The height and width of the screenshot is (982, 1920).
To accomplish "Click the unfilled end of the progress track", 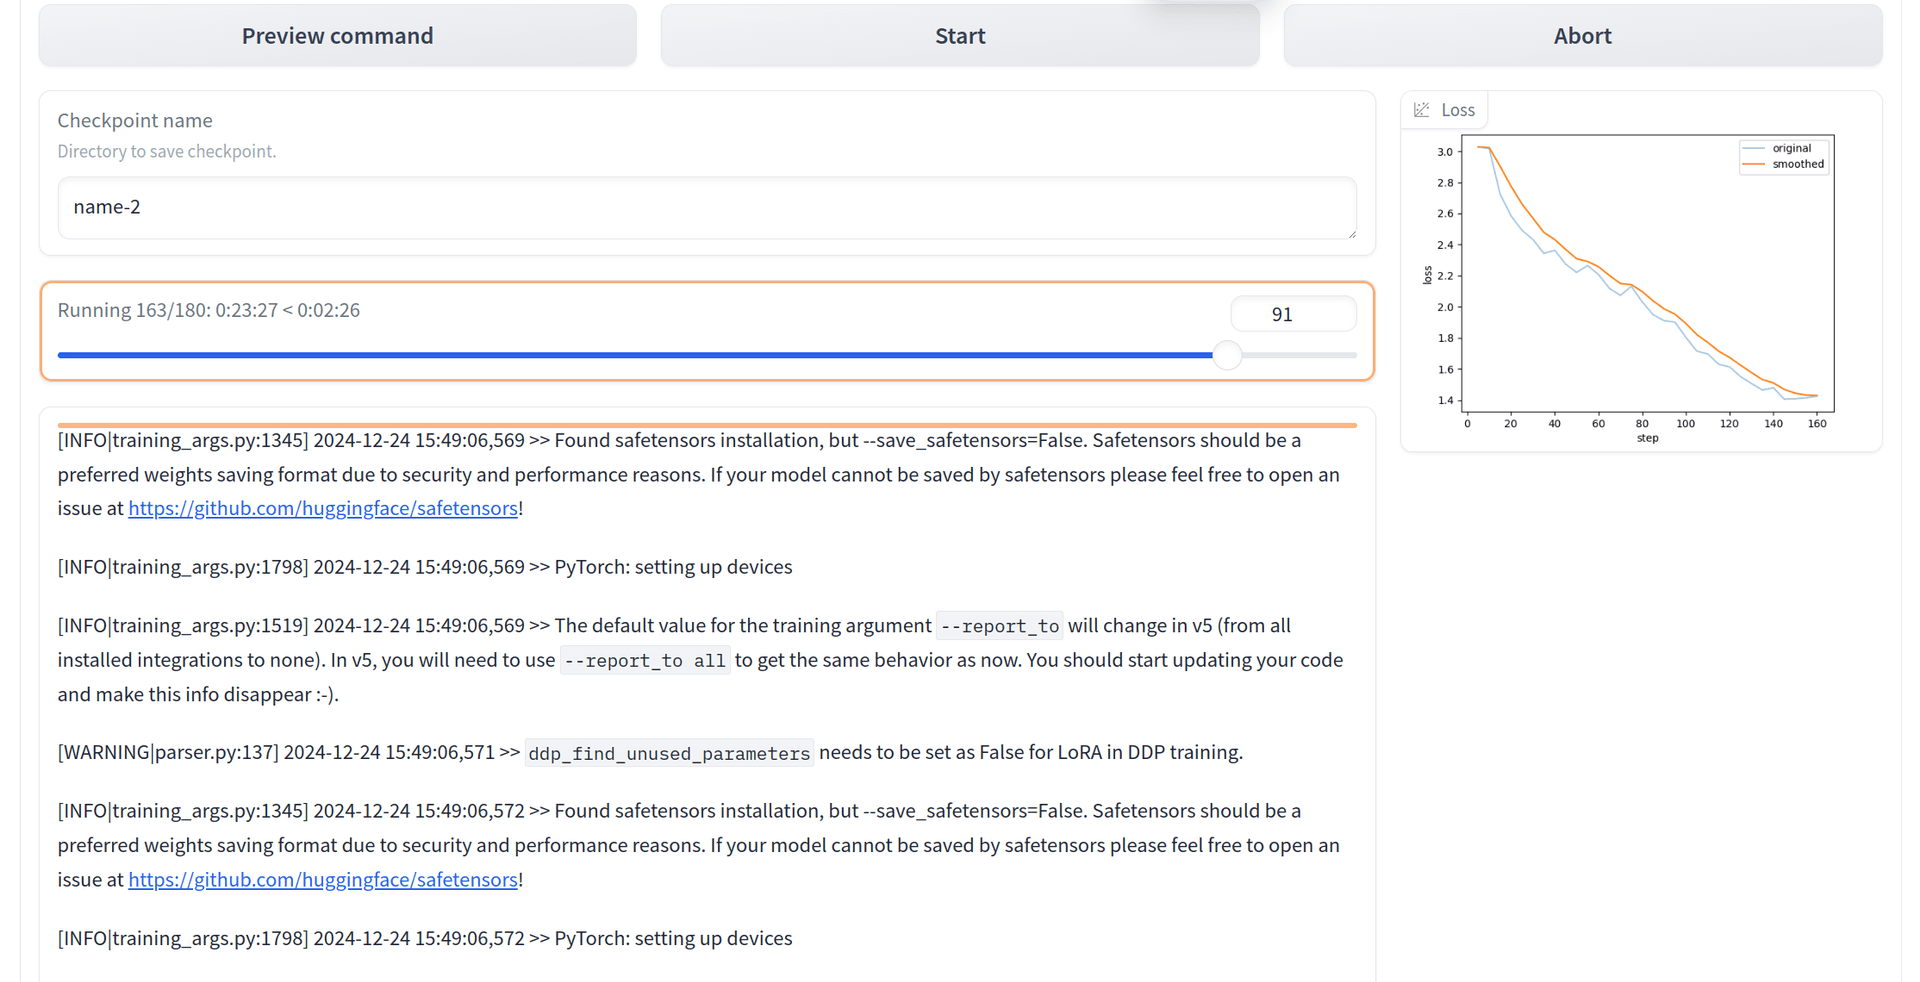I will pos(1299,355).
